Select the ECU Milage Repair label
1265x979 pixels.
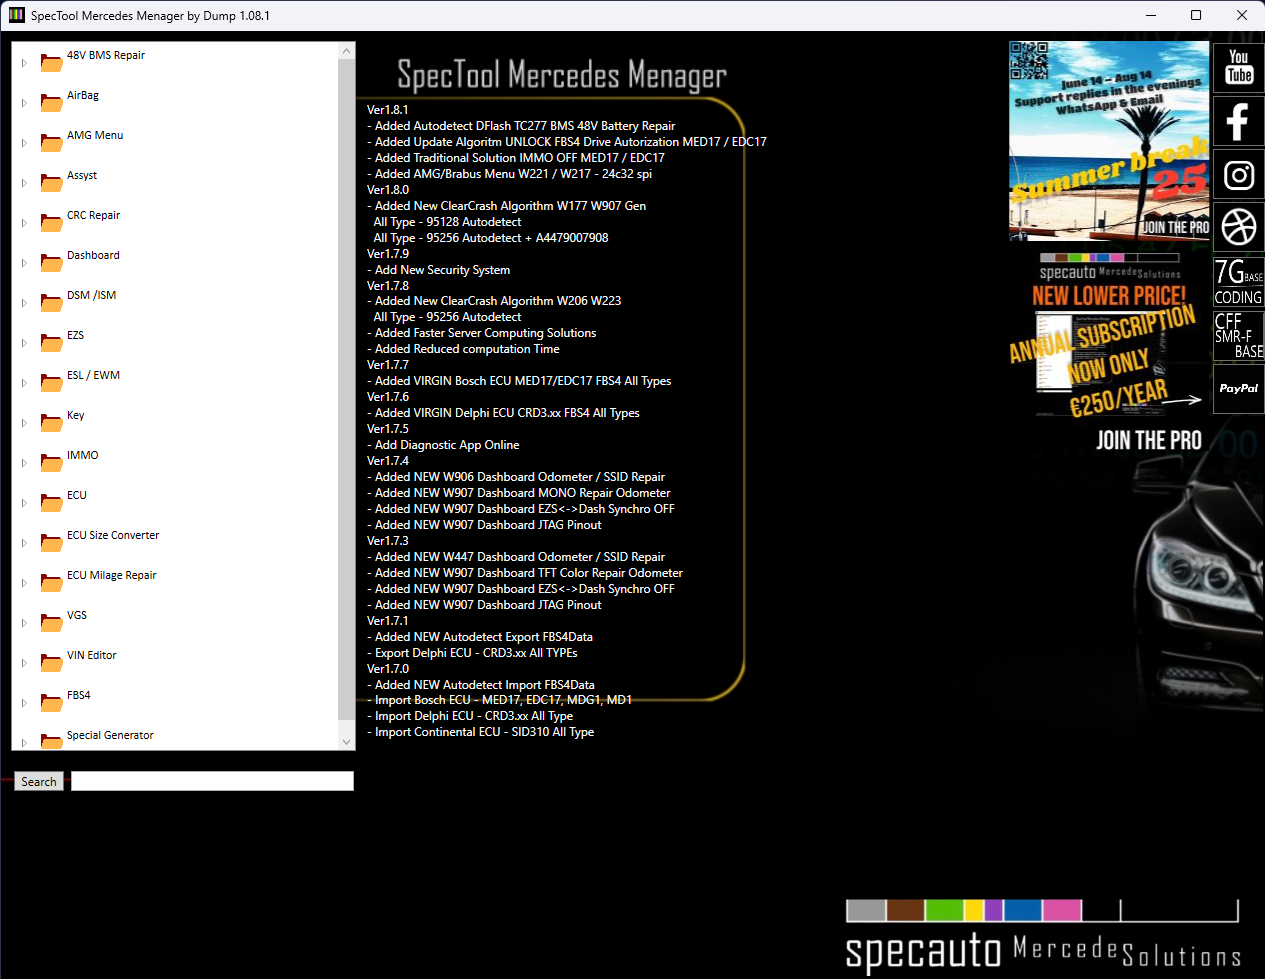(112, 575)
